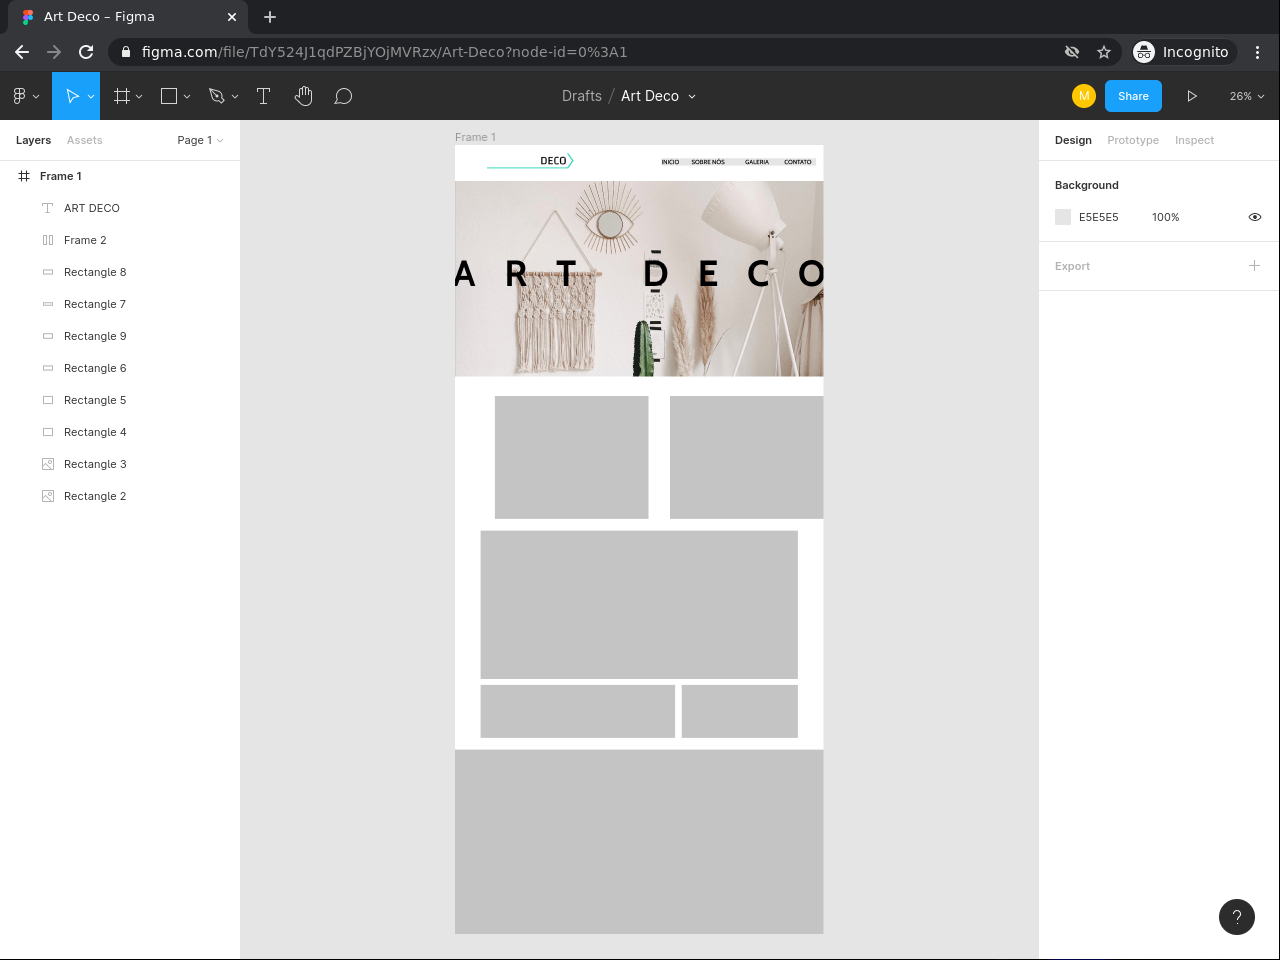Click the Frame 1 label on canvas
The width and height of the screenshot is (1280, 960).
tap(475, 137)
